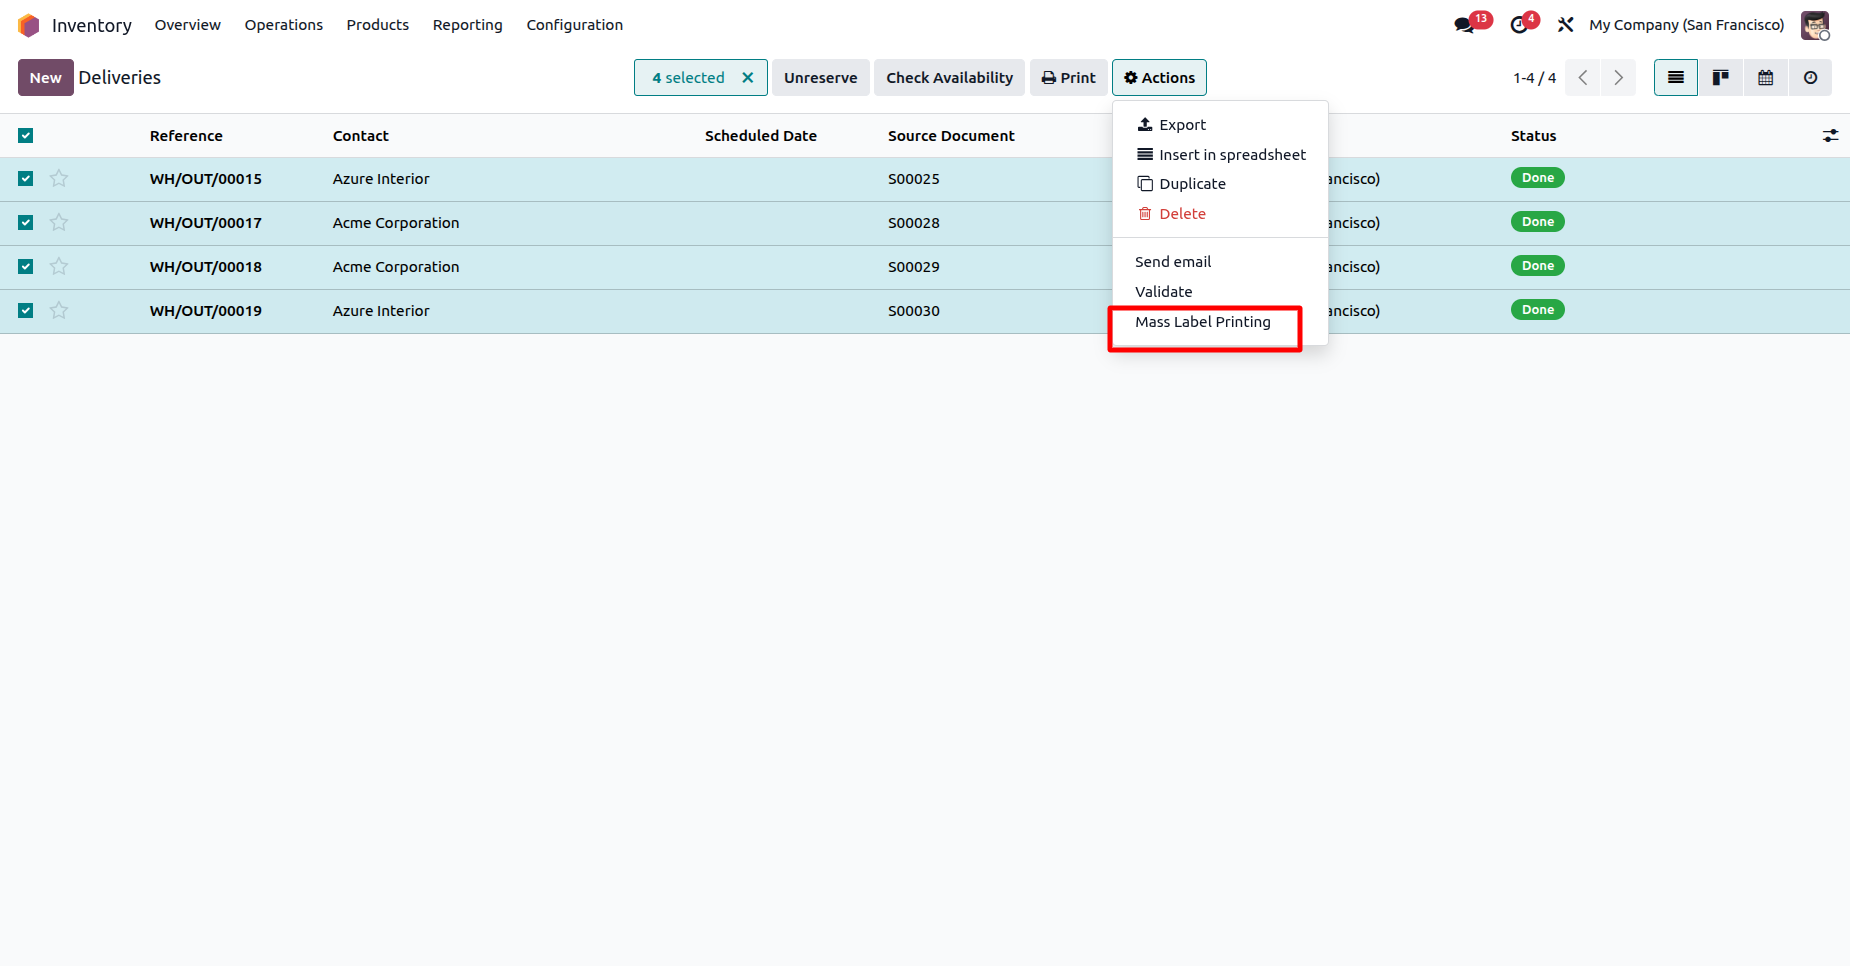Uncheck the select-all header checkbox
The height and width of the screenshot is (966, 1850).
(26, 136)
